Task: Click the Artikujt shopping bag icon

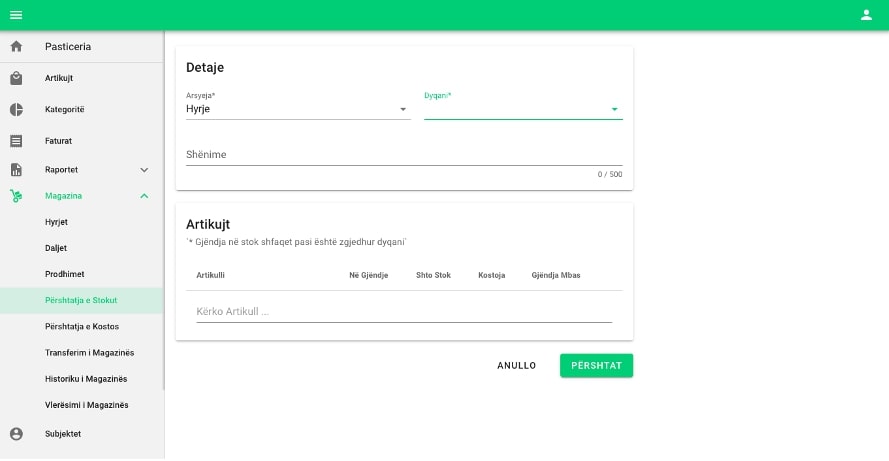Action: [16, 78]
